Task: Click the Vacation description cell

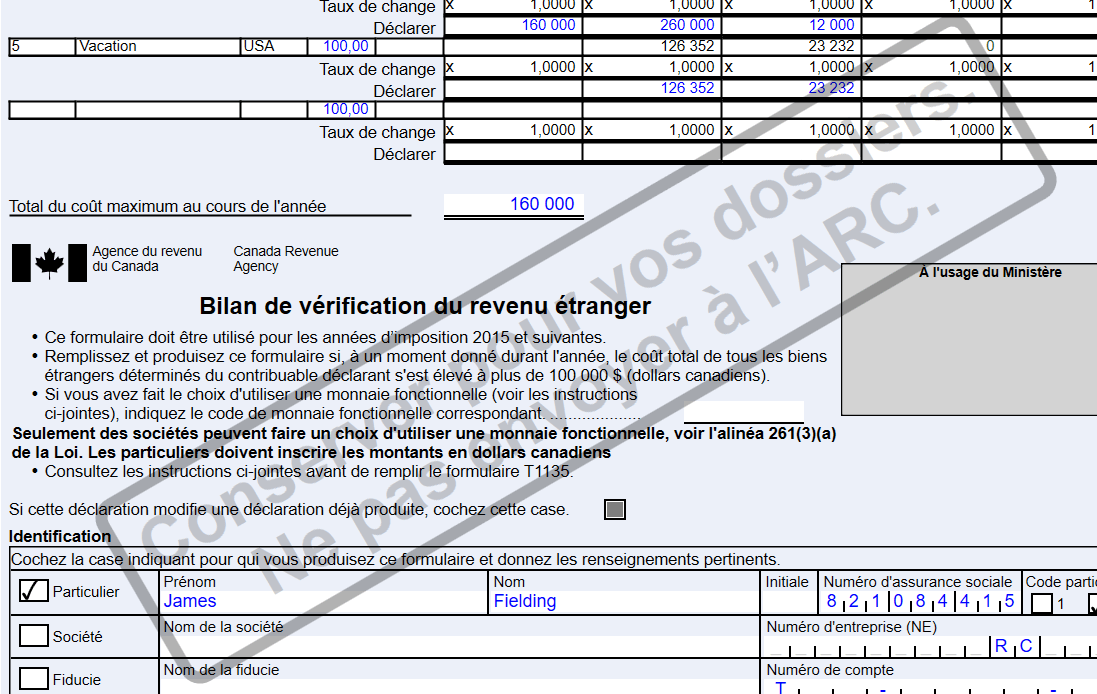Action: tap(158, 47)
